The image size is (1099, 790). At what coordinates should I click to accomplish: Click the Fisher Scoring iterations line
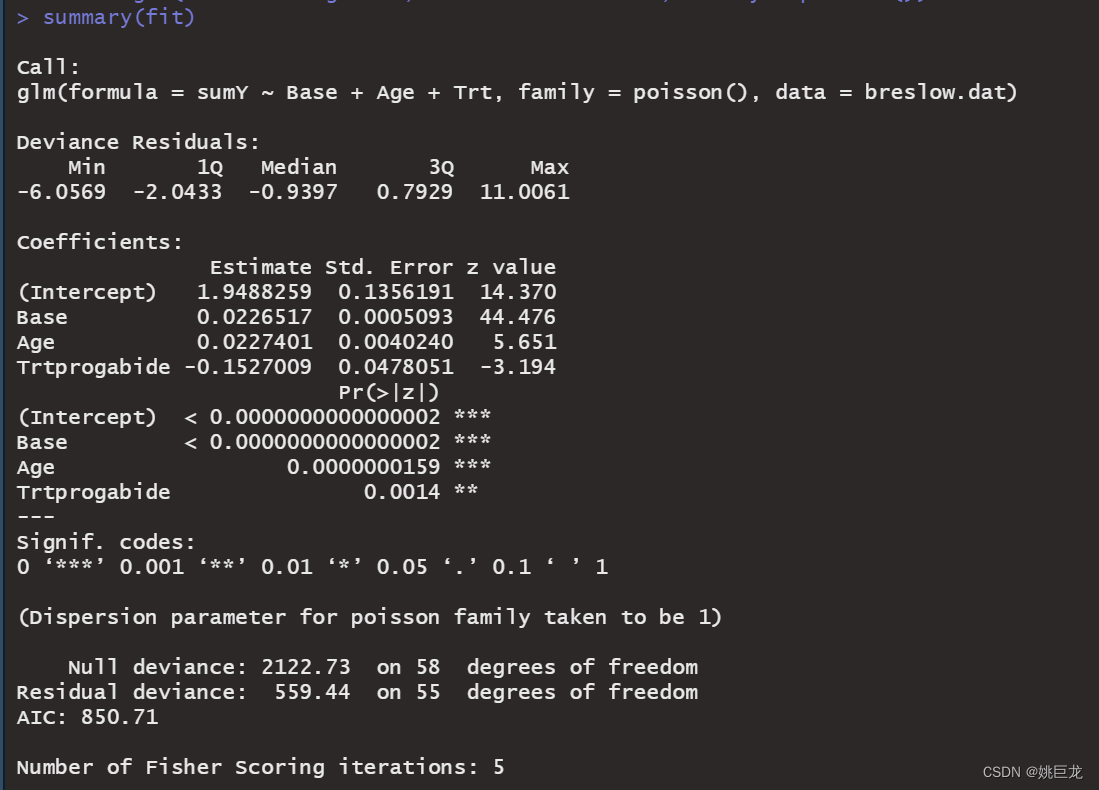point(260,767)
